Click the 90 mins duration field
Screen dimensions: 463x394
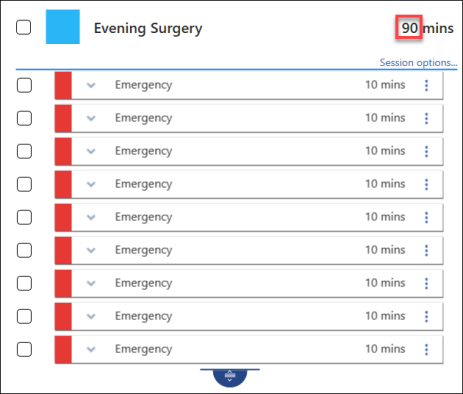click(x=409, y=28)
